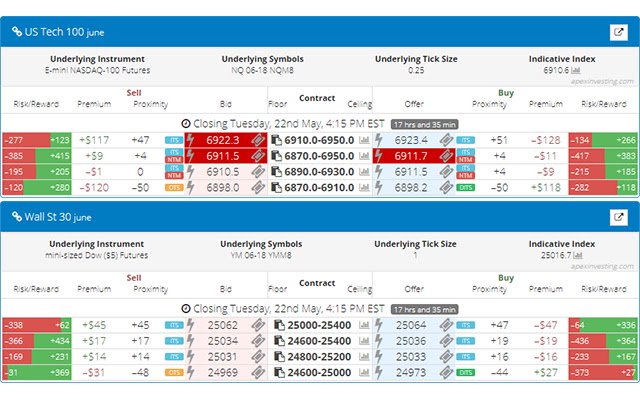640x400 pixels.
Task: Copy contract 6910.0-6950.0 via clipboard icon
Action: (276, 140)
